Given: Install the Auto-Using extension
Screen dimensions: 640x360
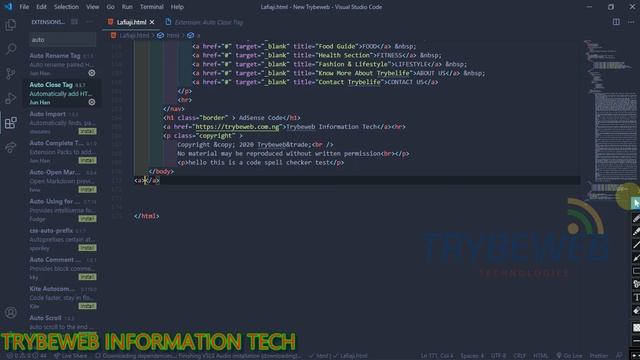Looking at the screenshot, I should point(87,218).
